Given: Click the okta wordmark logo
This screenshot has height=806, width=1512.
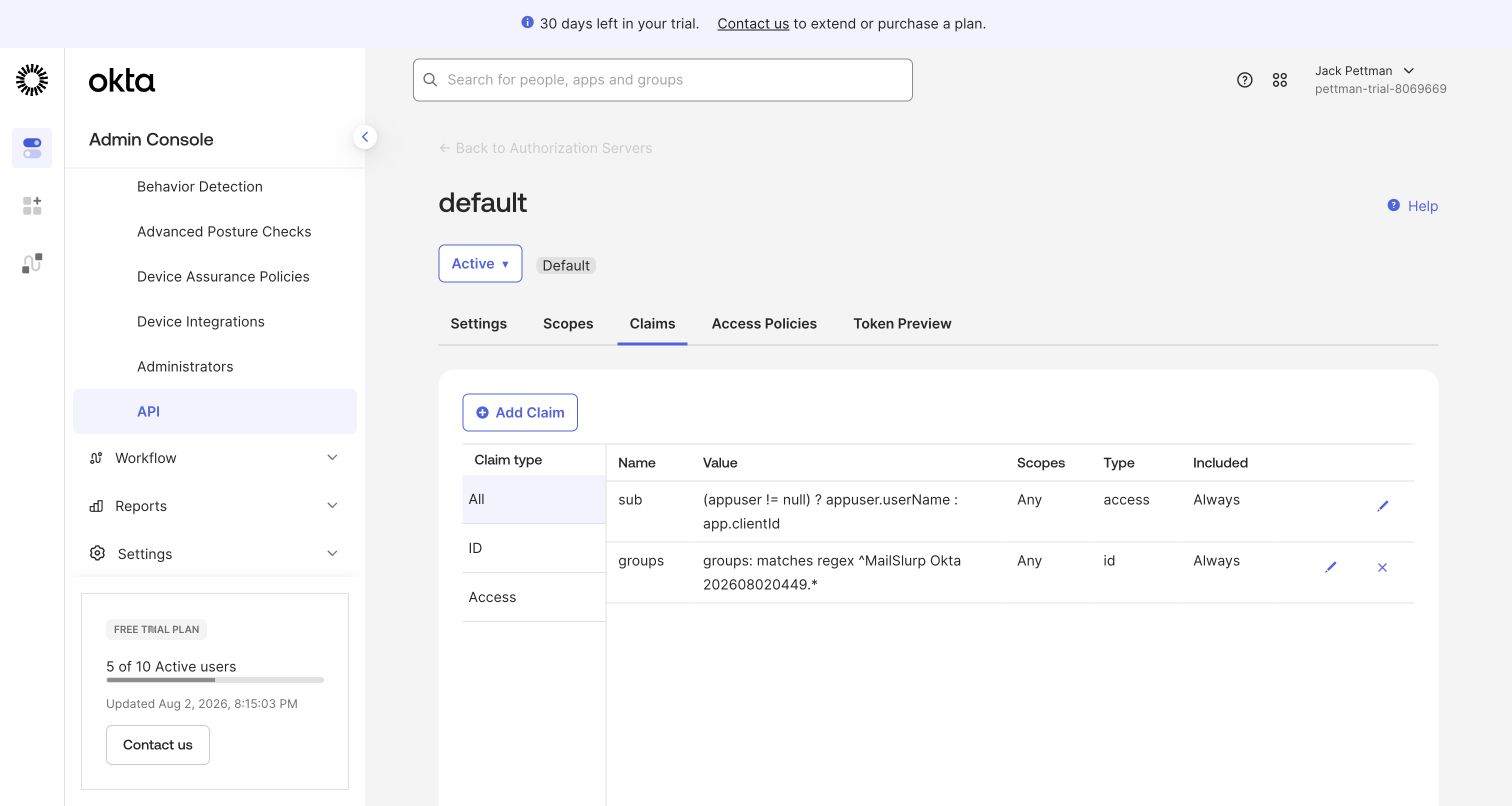Looking at the screenshot, I should tap(122, 81).
